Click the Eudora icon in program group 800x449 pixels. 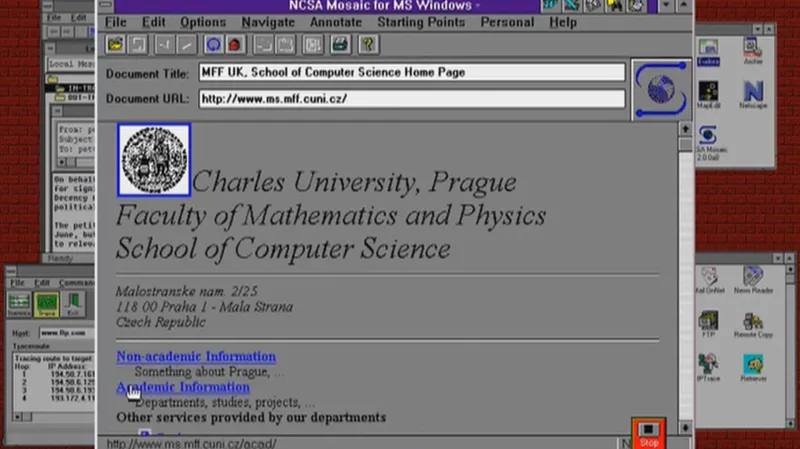708,53
